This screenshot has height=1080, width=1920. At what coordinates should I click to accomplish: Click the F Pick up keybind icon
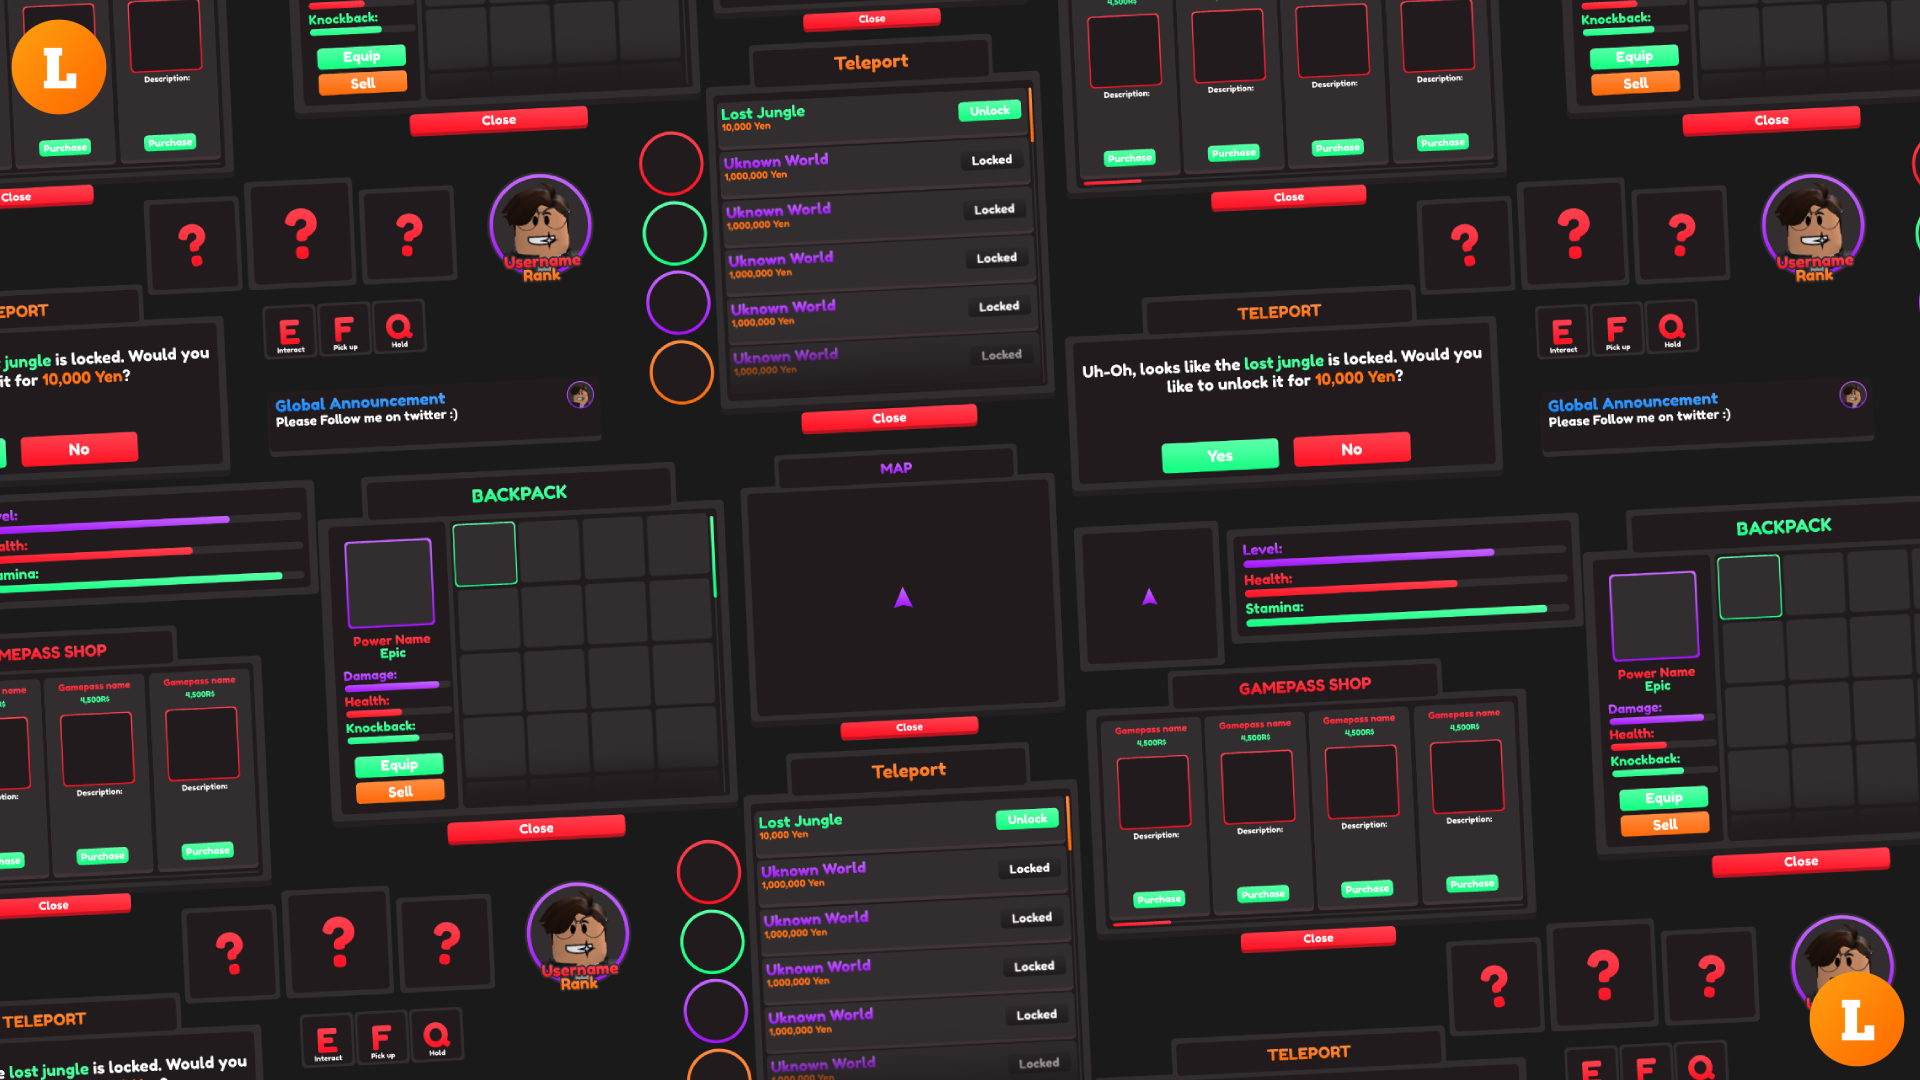click(x=344, y=330)
